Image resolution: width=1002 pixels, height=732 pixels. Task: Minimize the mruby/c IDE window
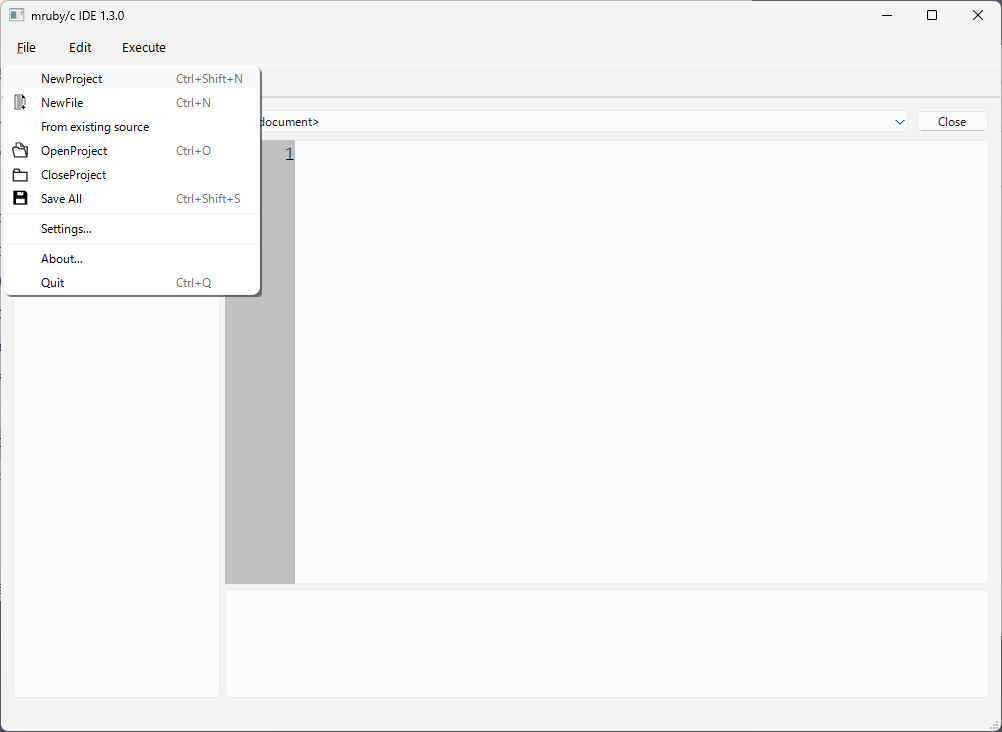pos(887,15)
